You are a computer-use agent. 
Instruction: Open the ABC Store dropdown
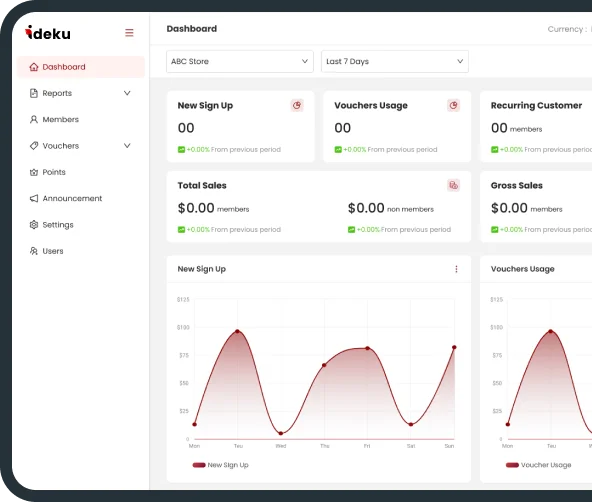point(240,61)
